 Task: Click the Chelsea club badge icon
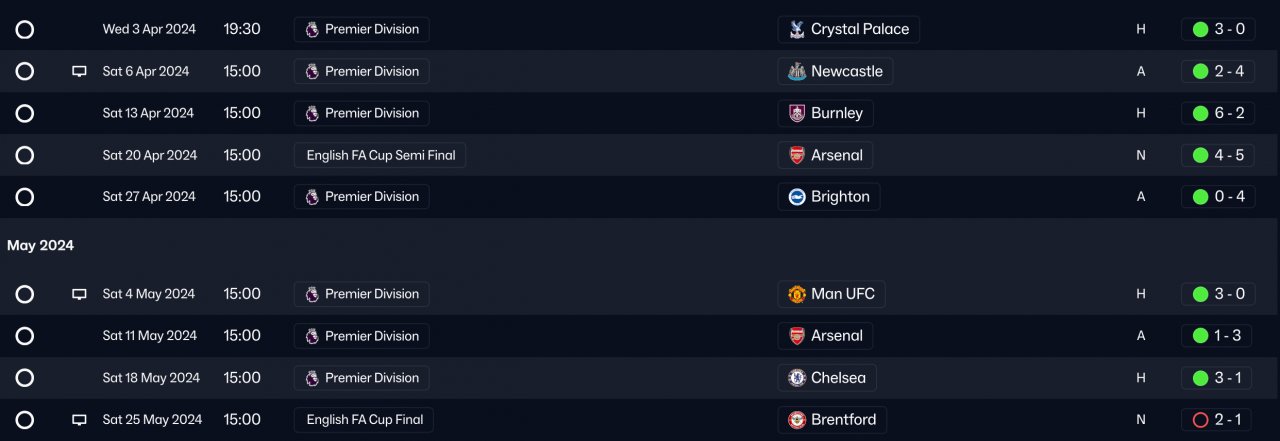point(796,378)
